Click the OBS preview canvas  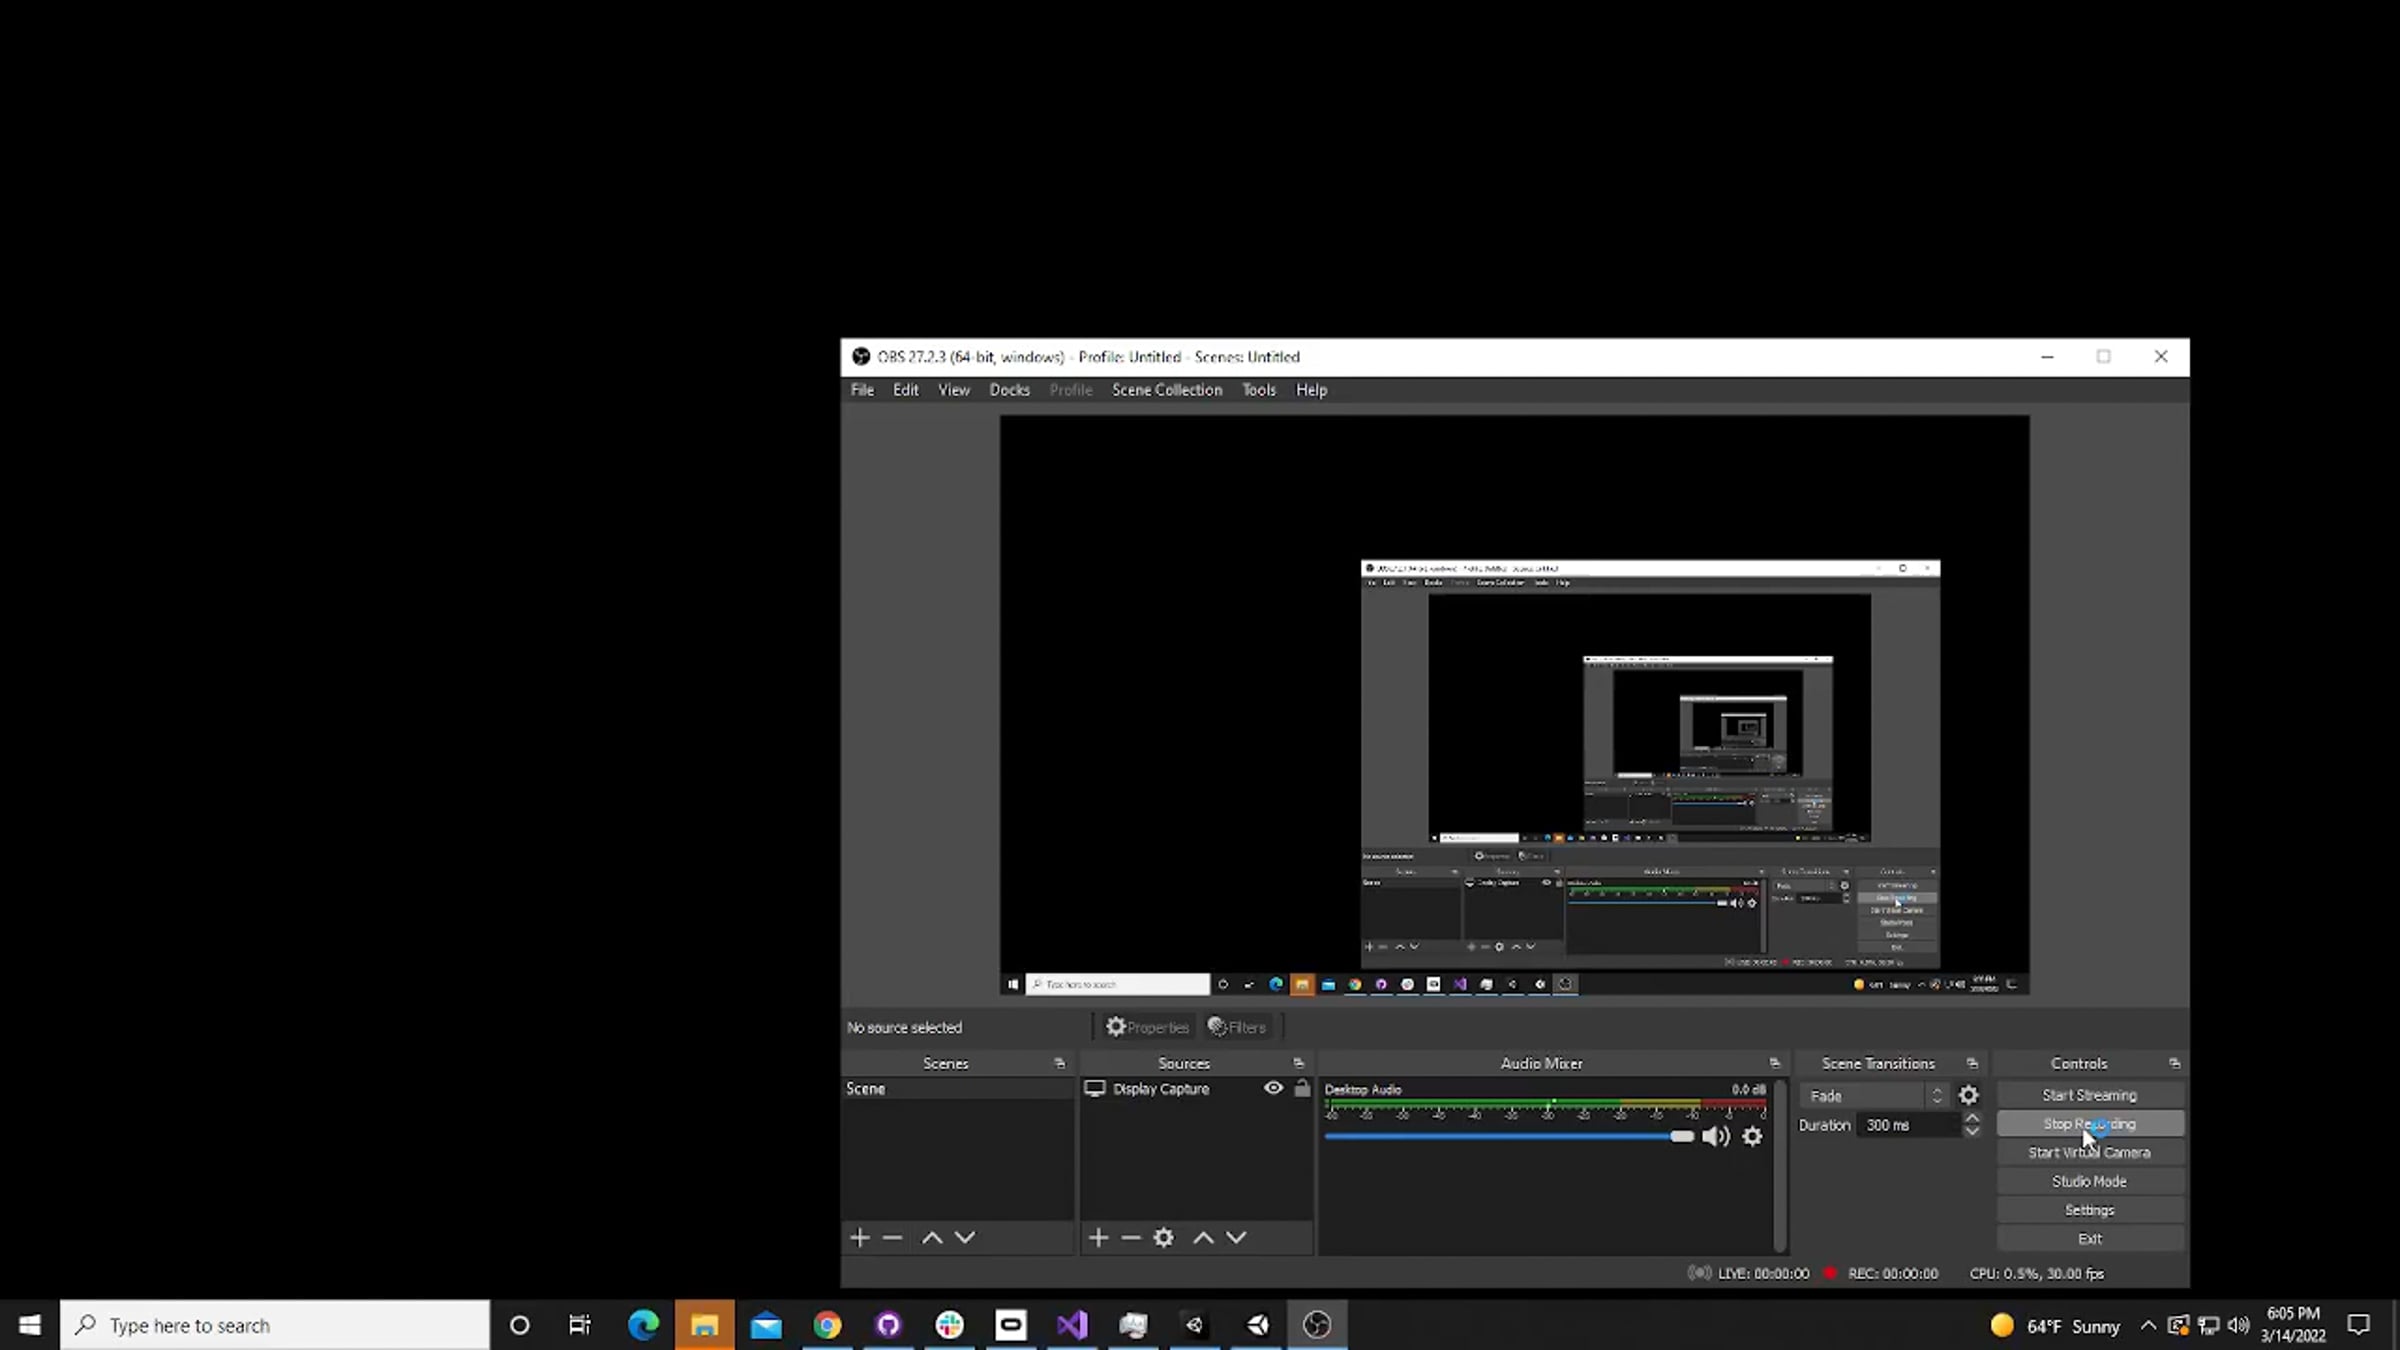click(1515, 705)
